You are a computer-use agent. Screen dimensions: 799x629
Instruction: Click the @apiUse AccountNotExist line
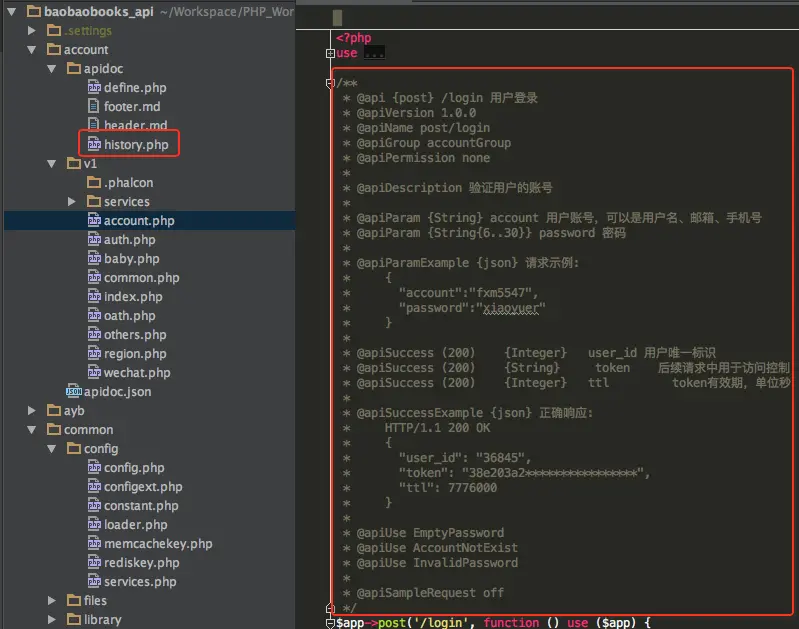point(437,548)
